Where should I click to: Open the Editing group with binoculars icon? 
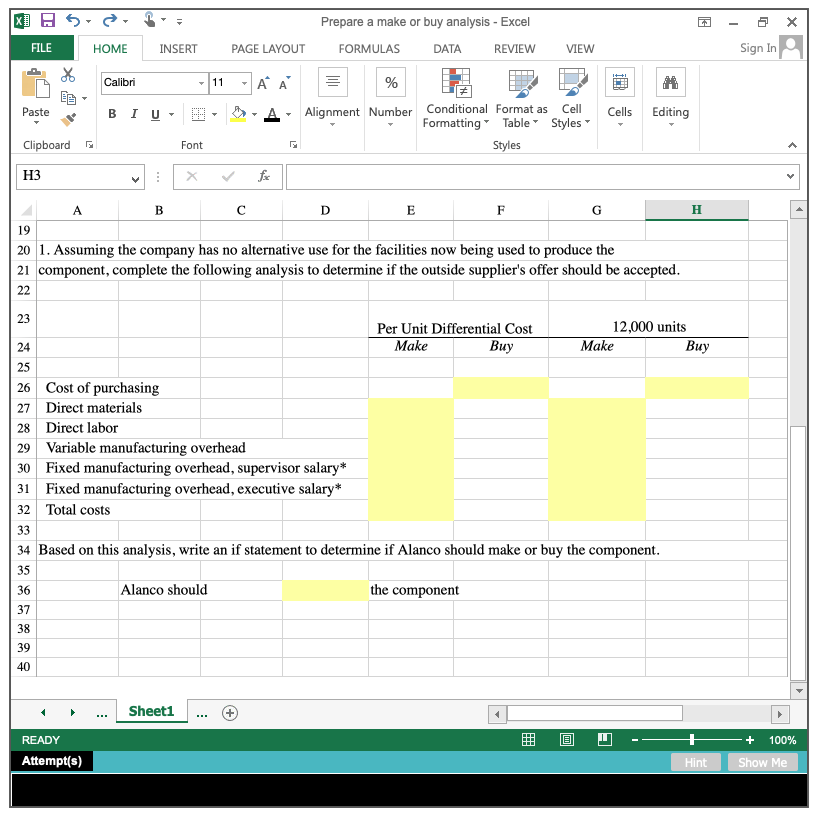[x=670, y=98]
